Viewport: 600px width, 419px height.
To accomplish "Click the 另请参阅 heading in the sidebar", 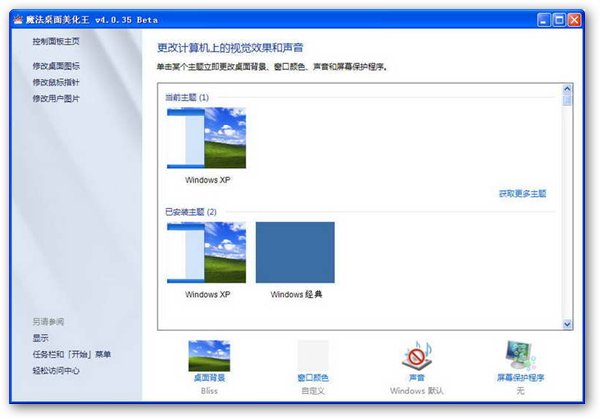I will point(48,321).
